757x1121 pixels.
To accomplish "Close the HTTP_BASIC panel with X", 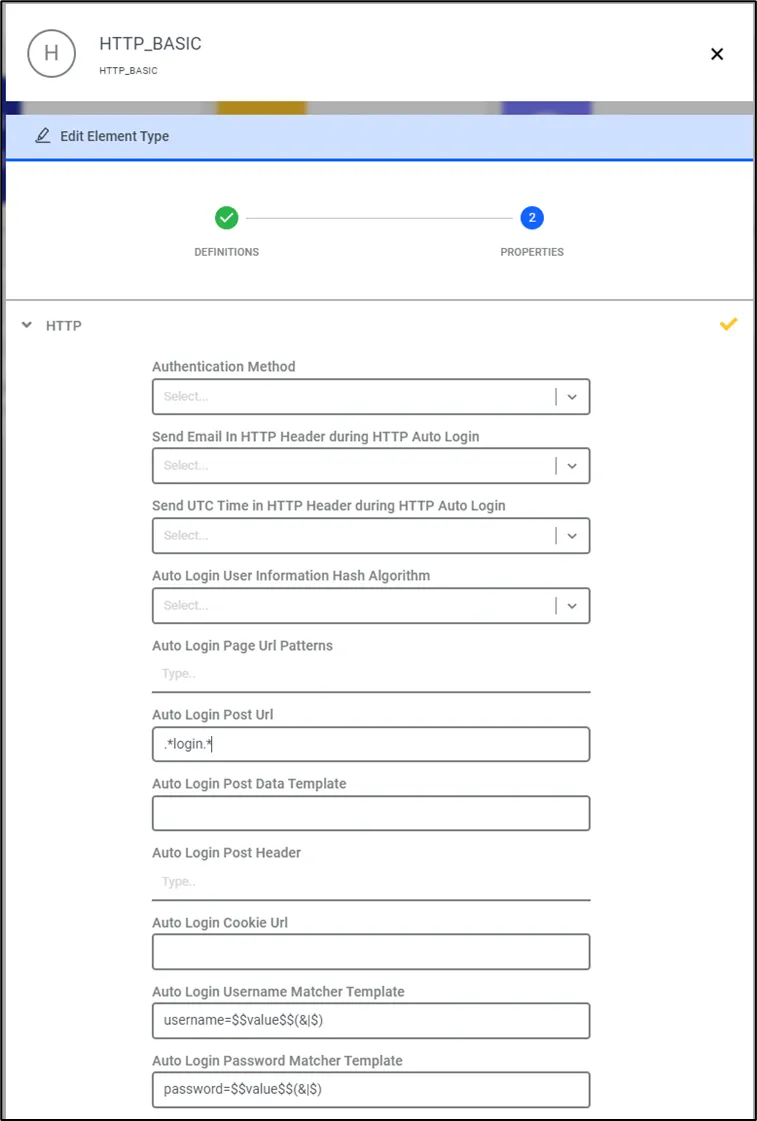I will [717, 54].
